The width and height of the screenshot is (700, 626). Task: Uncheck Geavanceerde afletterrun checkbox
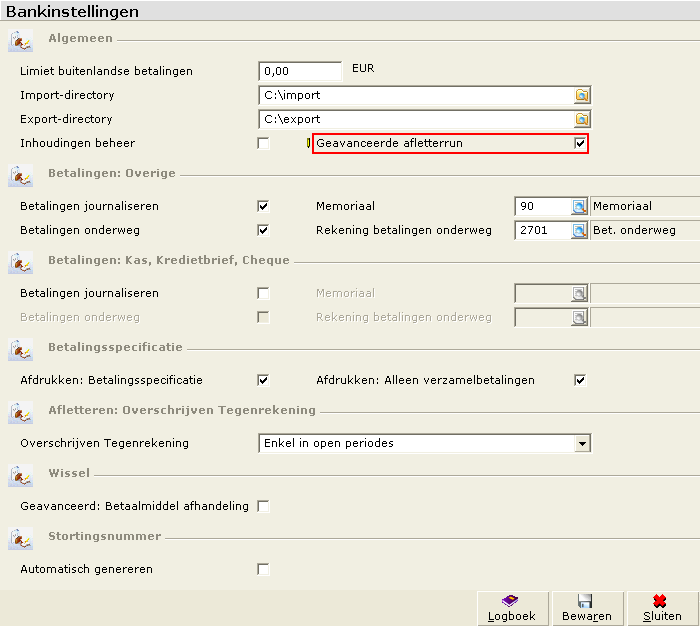(x=579, y=143)
